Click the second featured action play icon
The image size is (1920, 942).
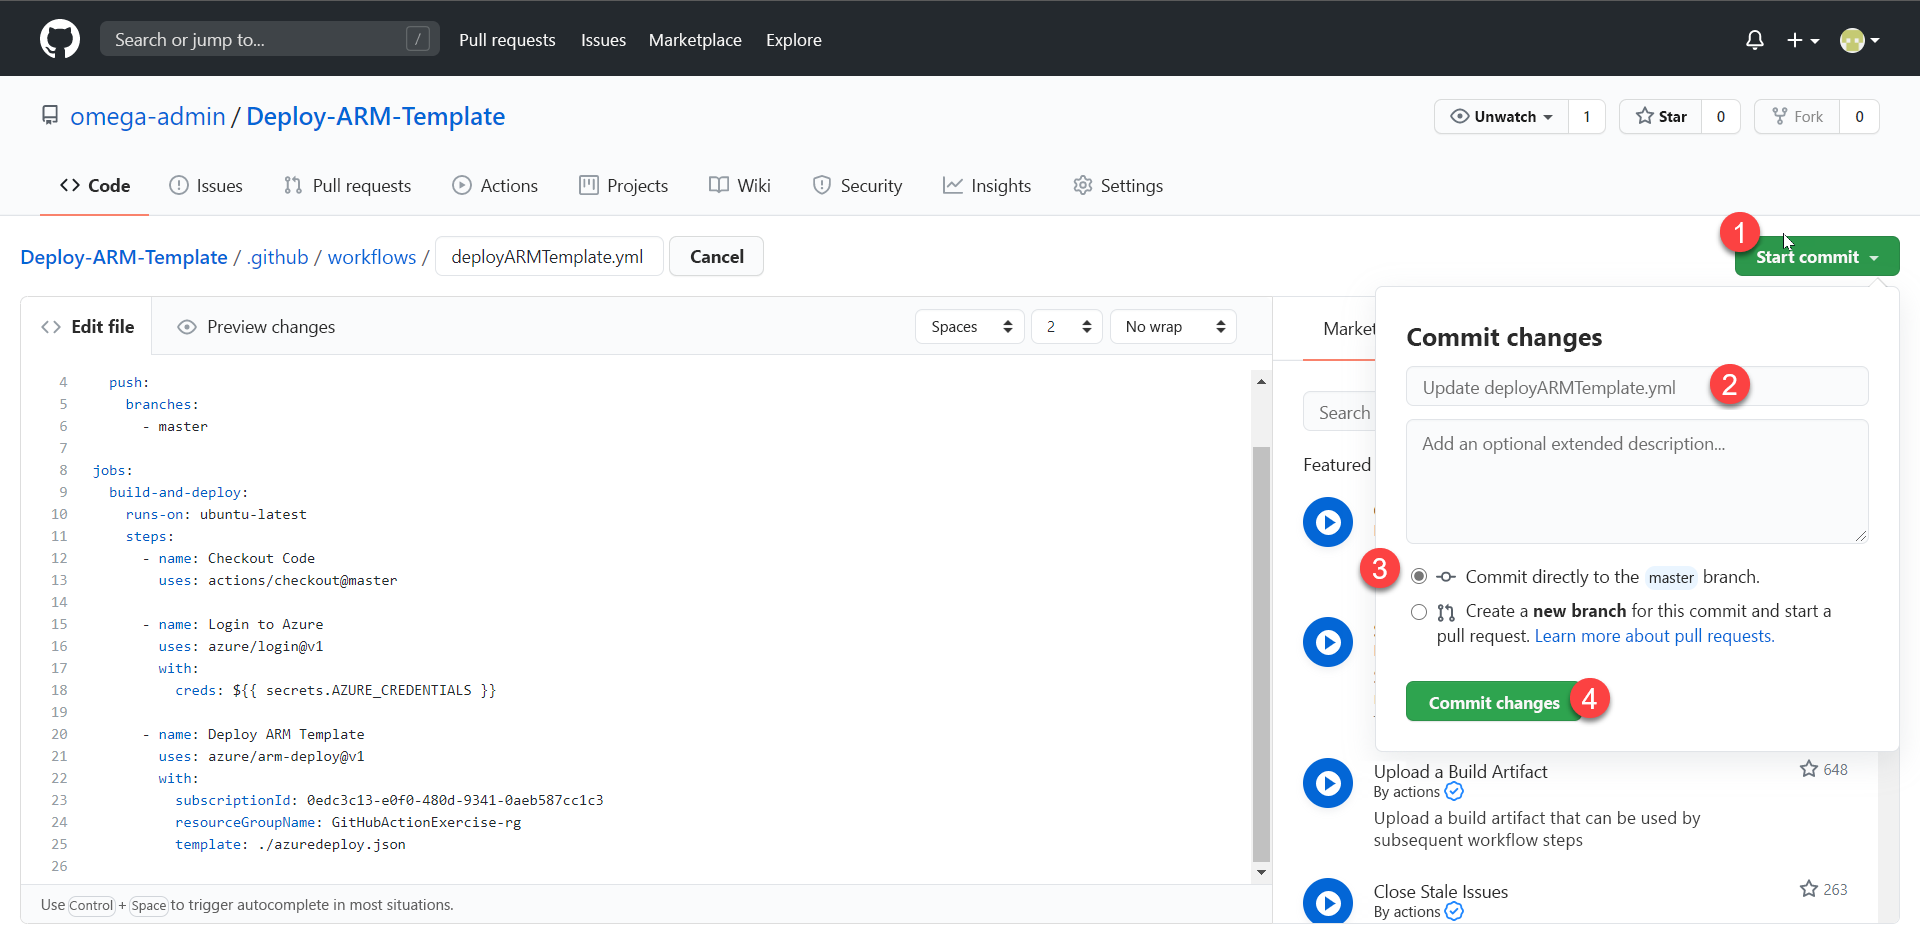1328,642
